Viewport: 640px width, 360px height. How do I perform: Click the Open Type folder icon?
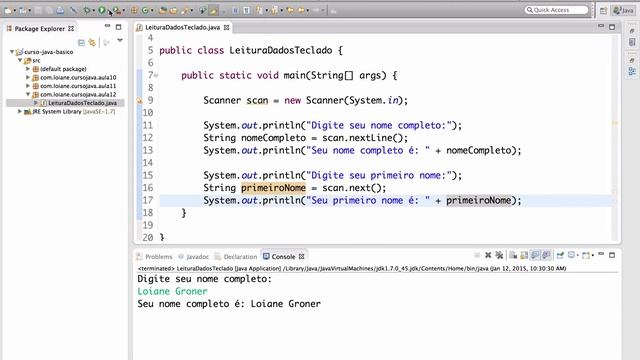click(x=162, y=10)
